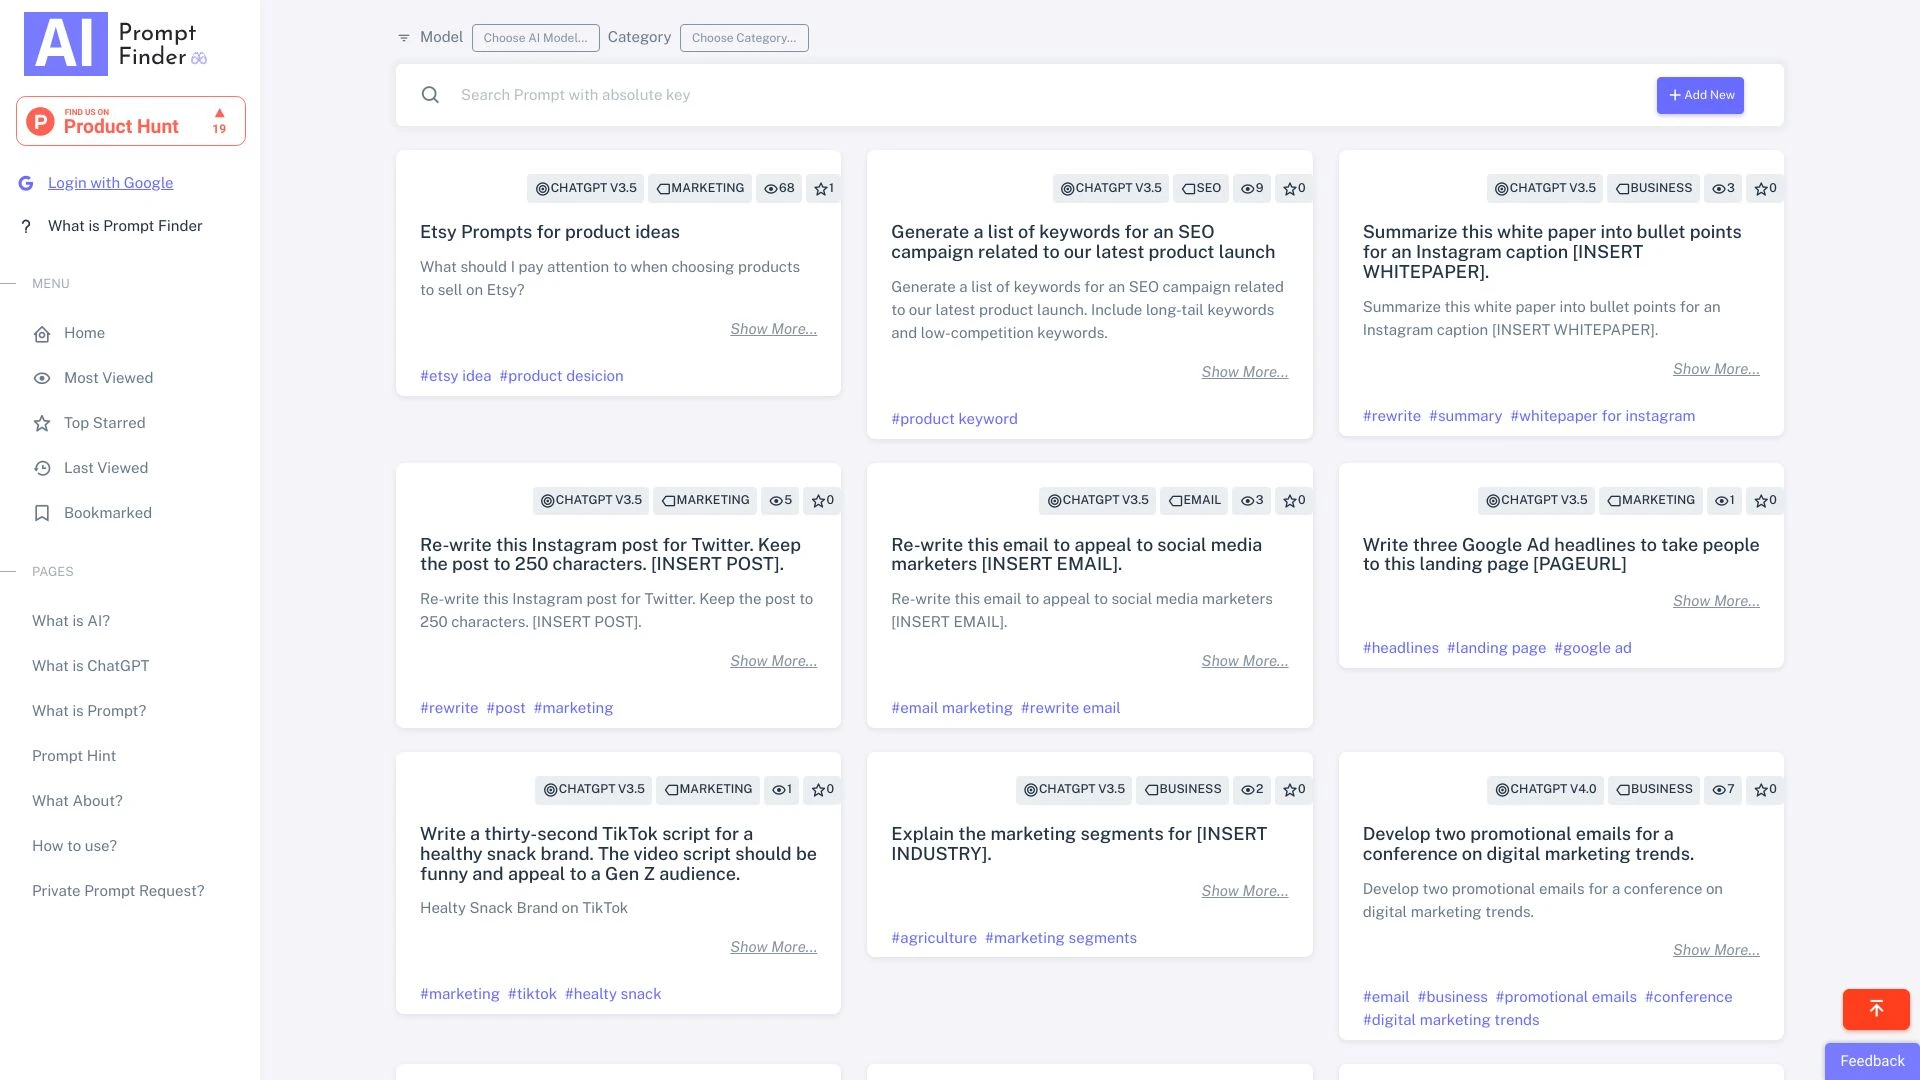Select What is ChatGPT in sidebar
The image size is (1920, 1080).
90,666
